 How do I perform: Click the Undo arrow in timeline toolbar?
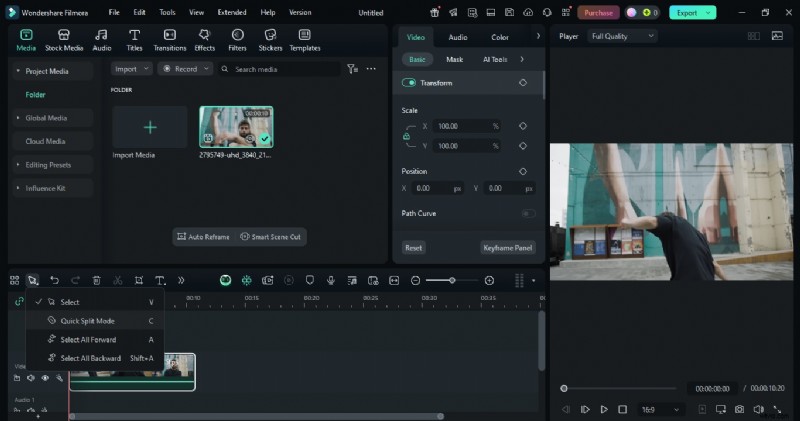[x=54, y=281]
